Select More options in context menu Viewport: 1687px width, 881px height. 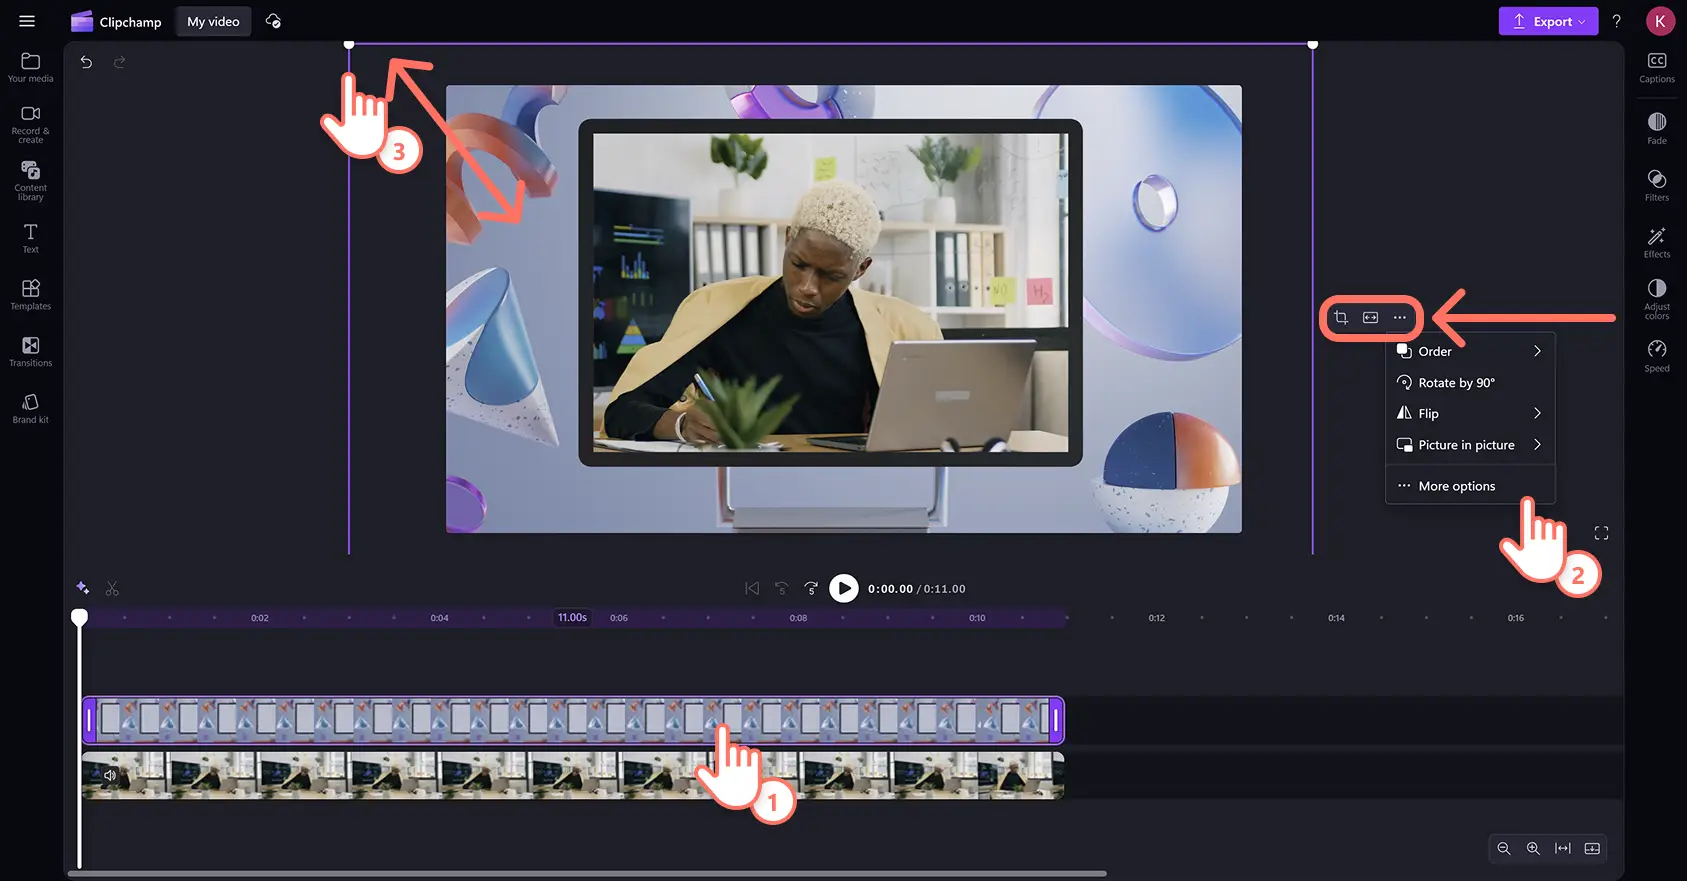(1456, 486)
